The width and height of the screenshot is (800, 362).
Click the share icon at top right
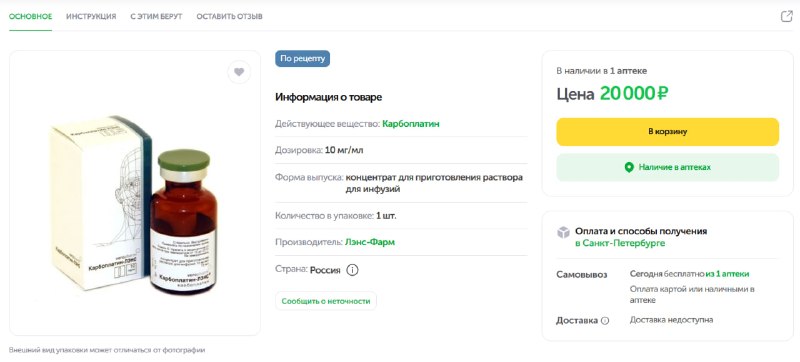tap(786, 16)
